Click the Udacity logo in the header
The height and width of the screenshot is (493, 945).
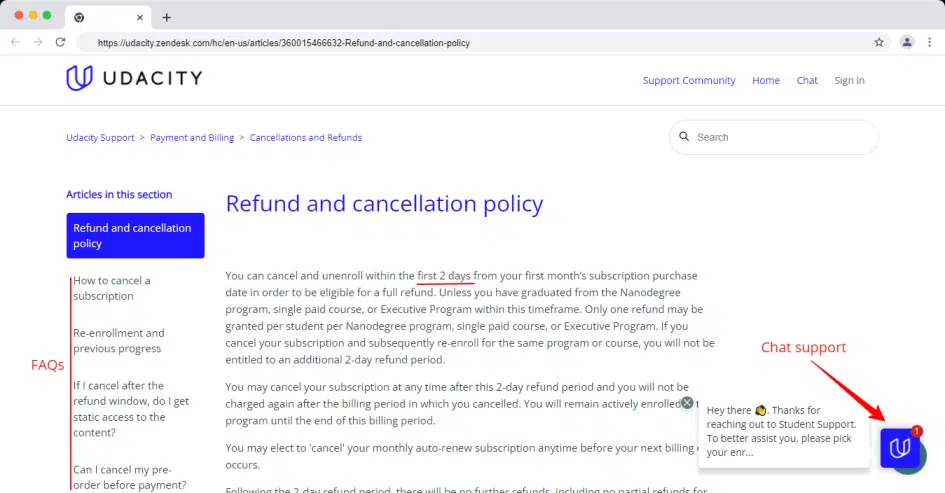coord(133,79)
